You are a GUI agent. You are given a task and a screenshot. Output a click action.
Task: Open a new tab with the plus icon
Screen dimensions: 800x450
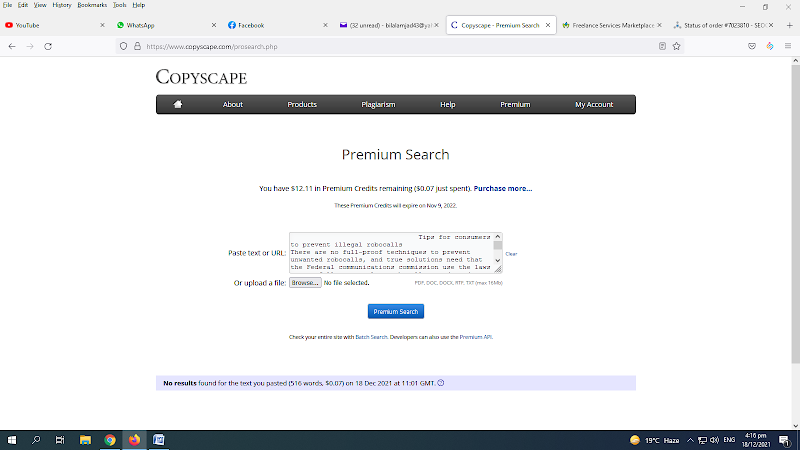tap(789, 25)
